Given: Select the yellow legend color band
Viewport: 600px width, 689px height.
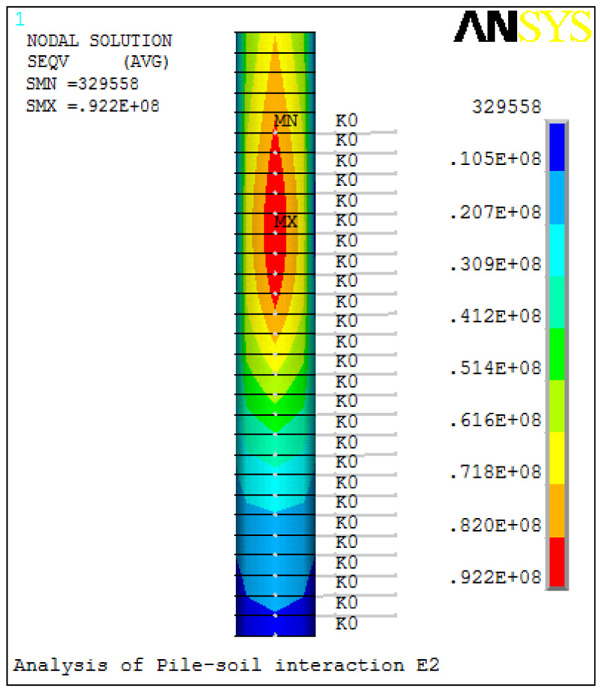Looking at the screenshot, I should click(557, 458).
